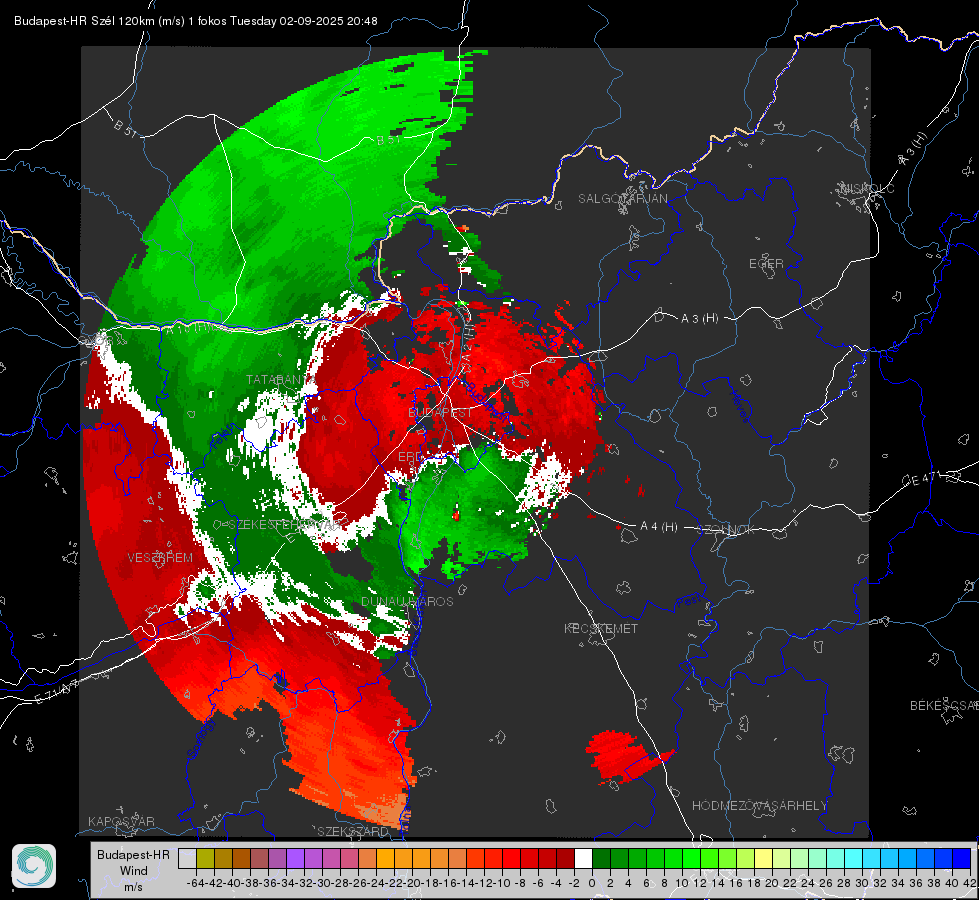The height and width of the screenshot is (900, 979).
Task: Click the A 3 (H) road label near Eger
Action: (x=699, y=319)
